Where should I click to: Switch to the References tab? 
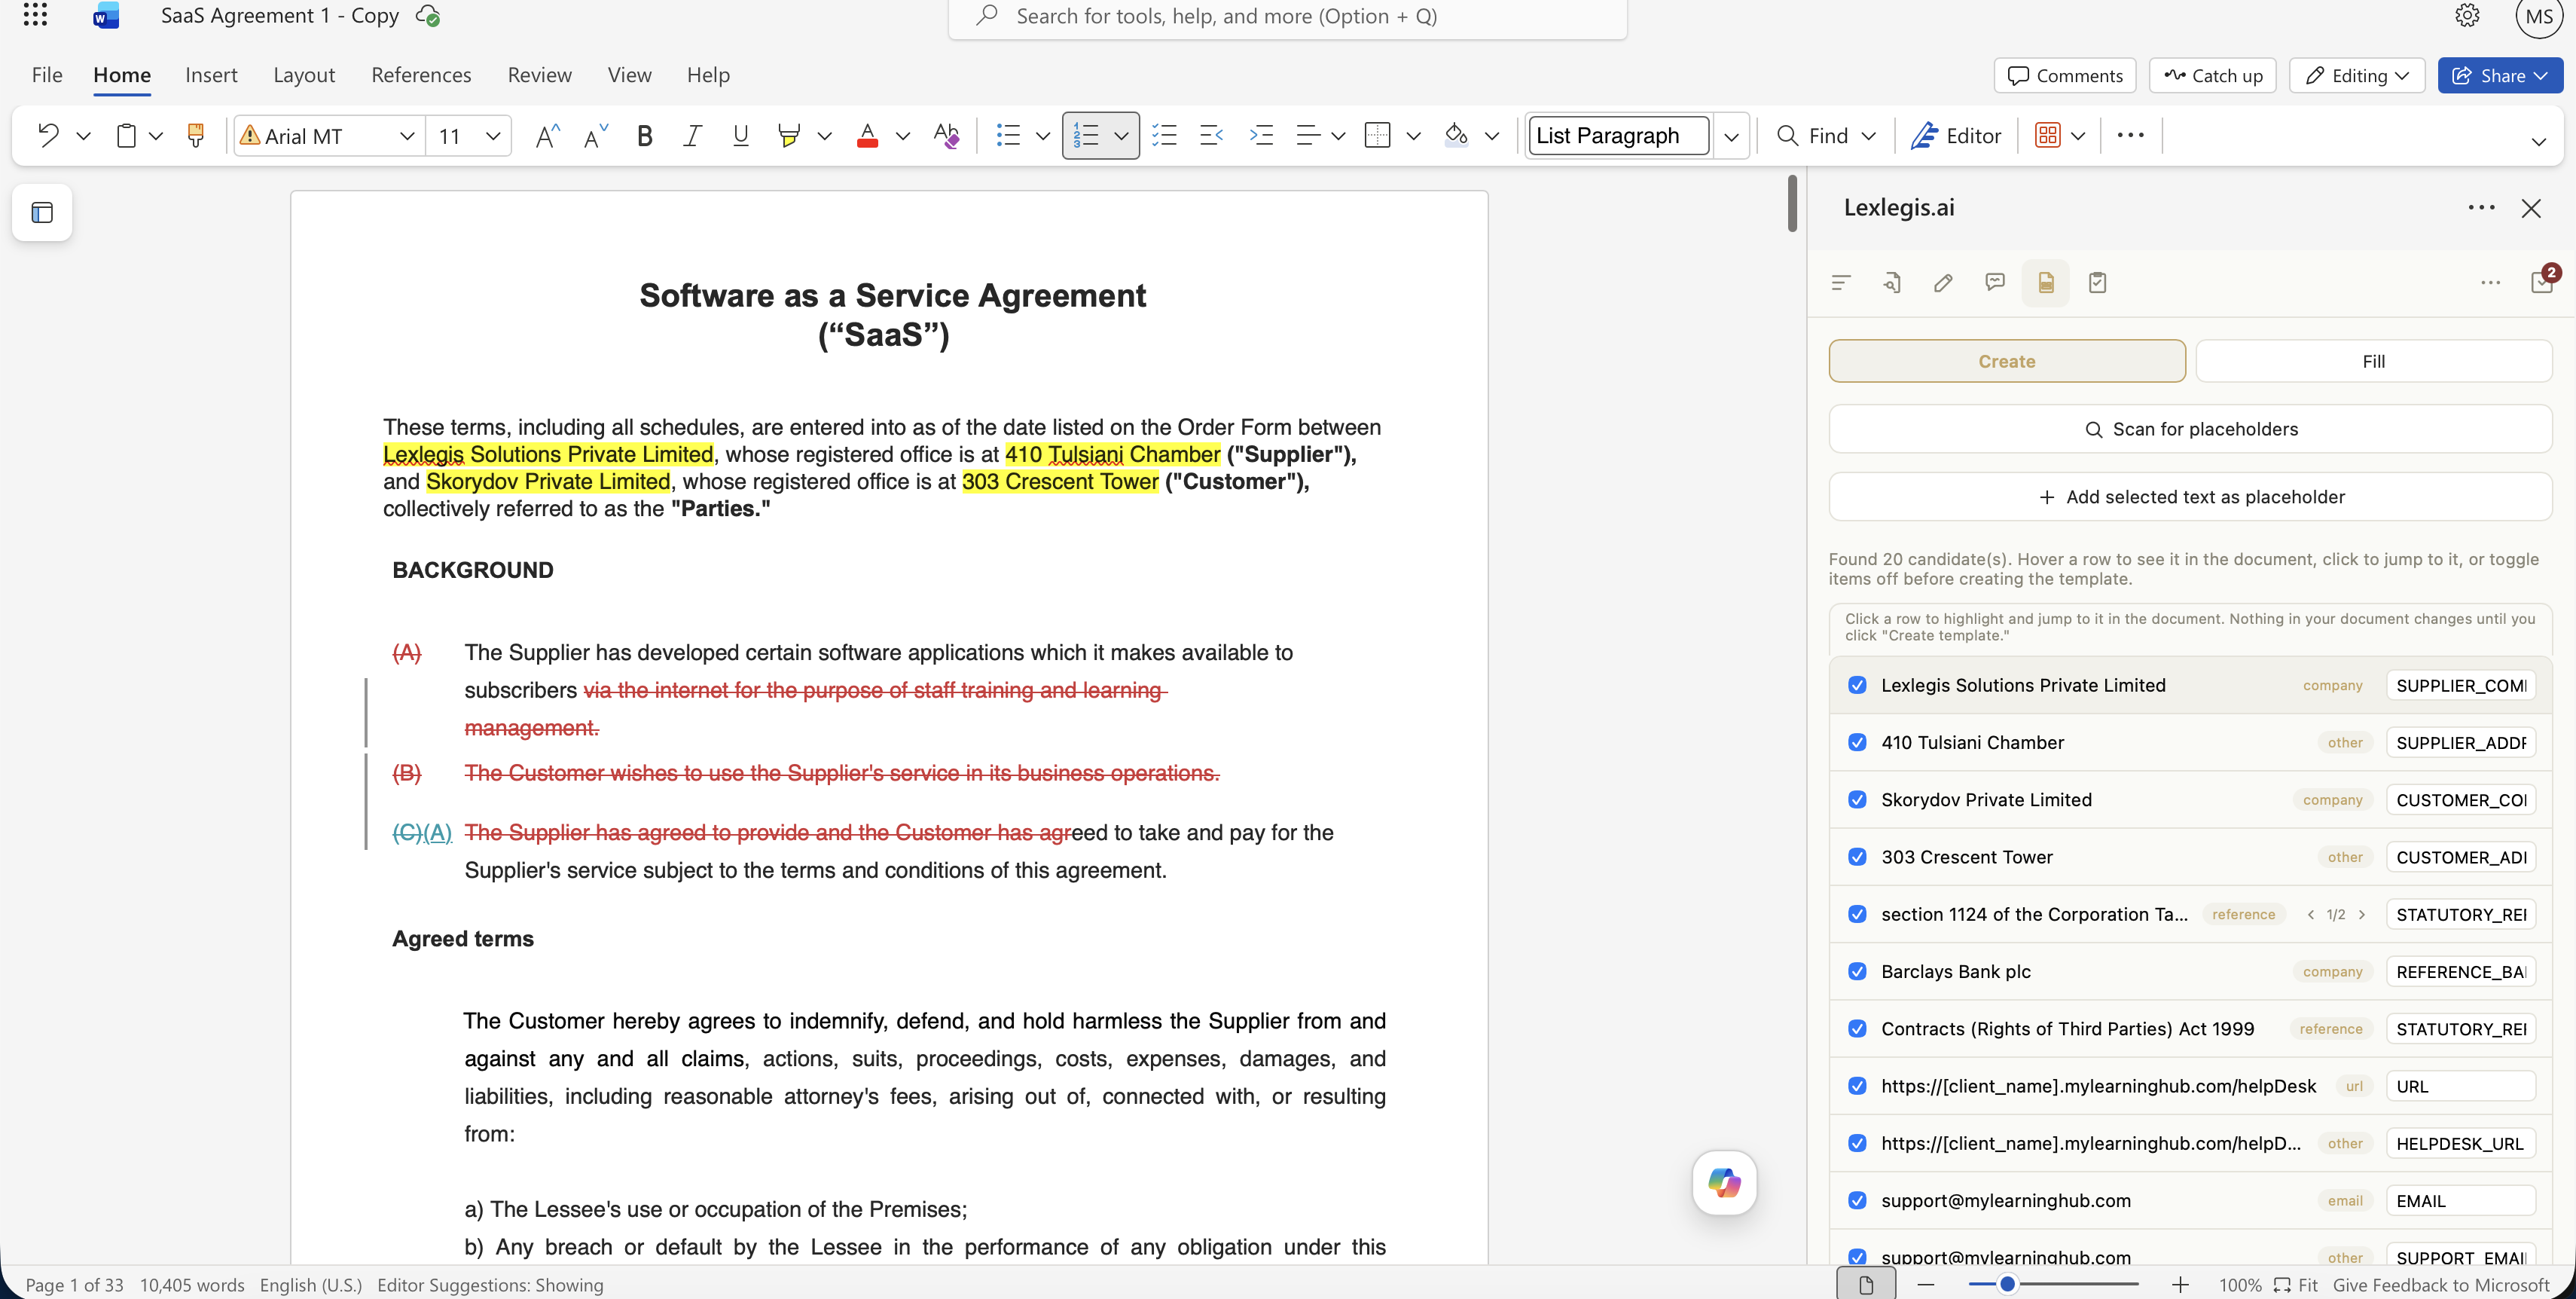coord(421,75)
